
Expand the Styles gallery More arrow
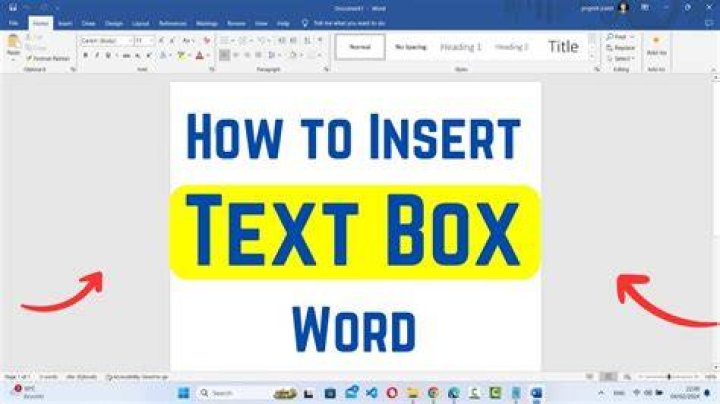click(592, 57)
